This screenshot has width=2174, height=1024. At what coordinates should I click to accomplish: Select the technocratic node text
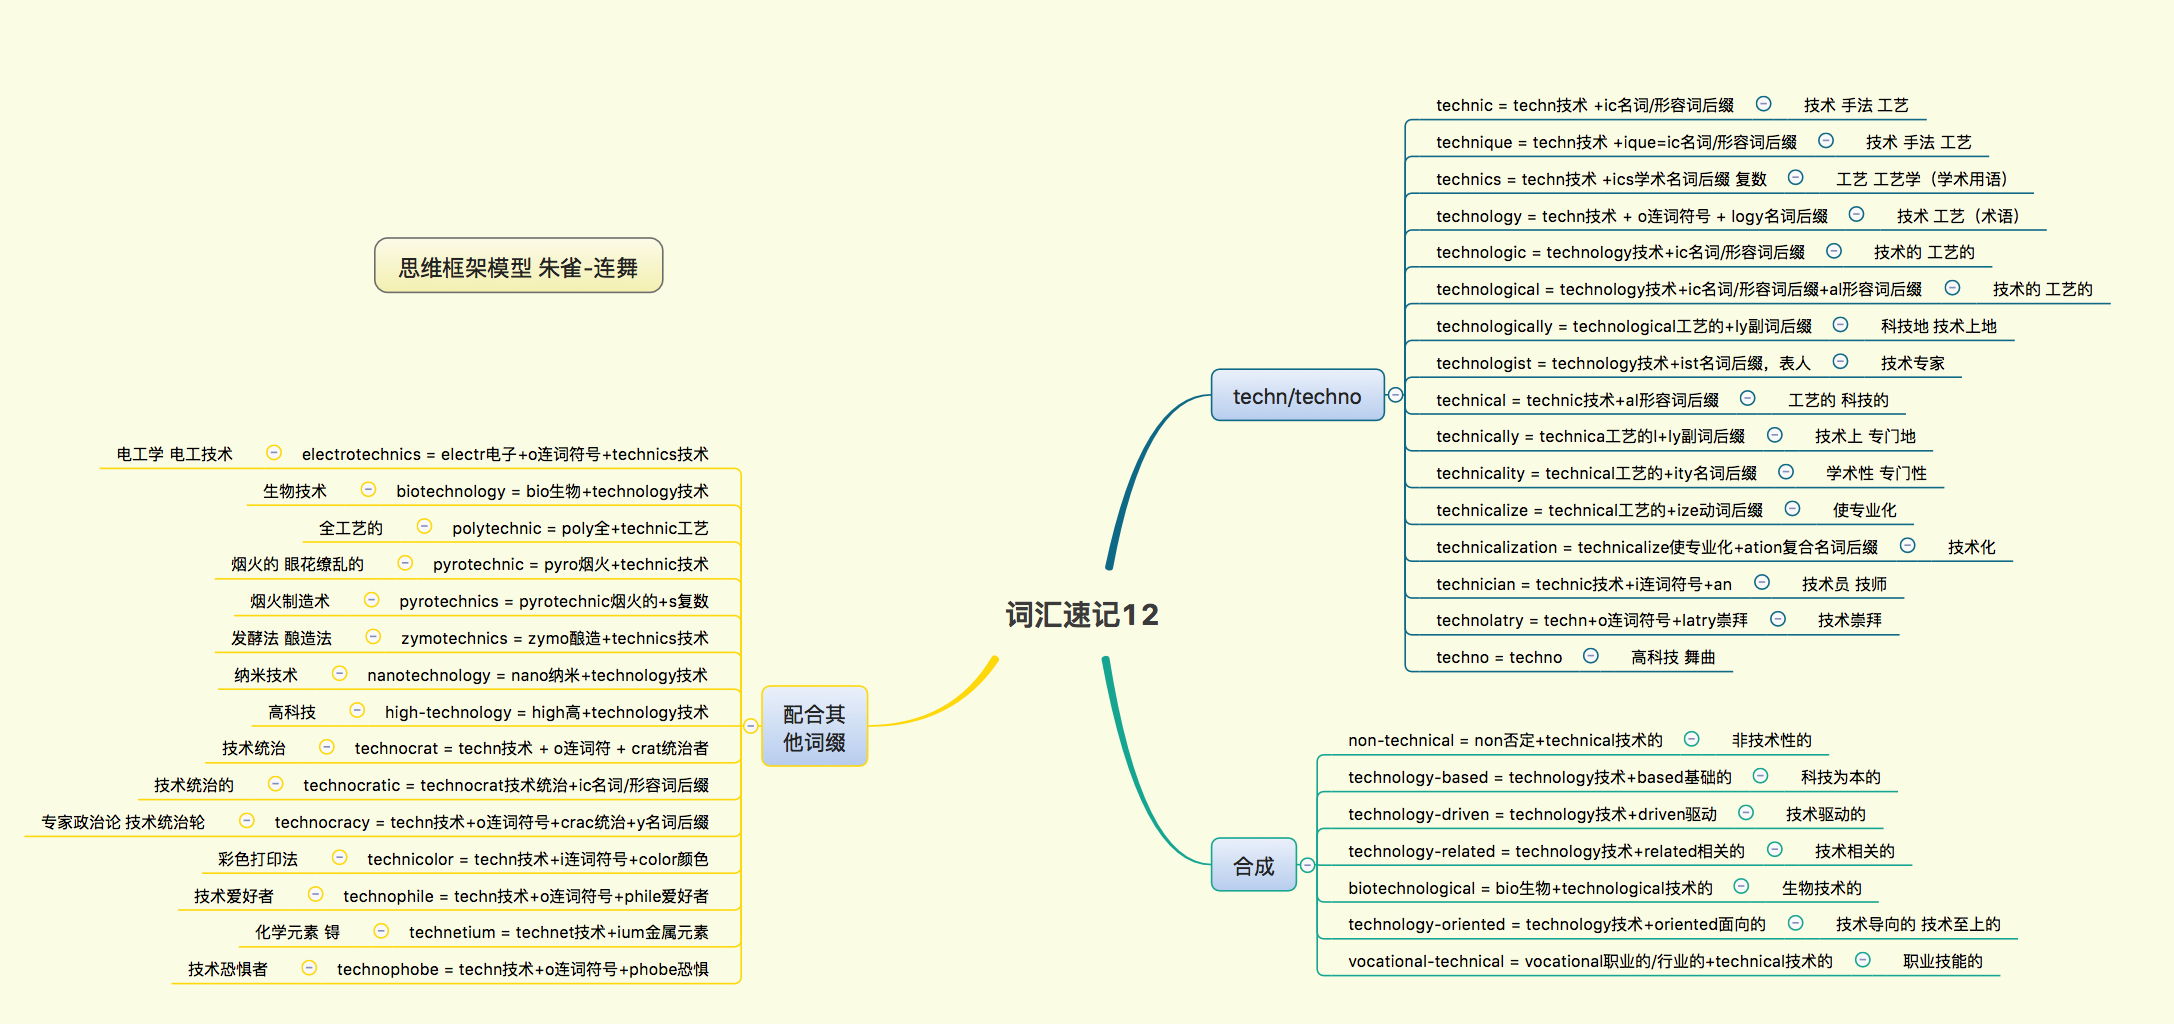pyautogui.click(x=506, y=785)
